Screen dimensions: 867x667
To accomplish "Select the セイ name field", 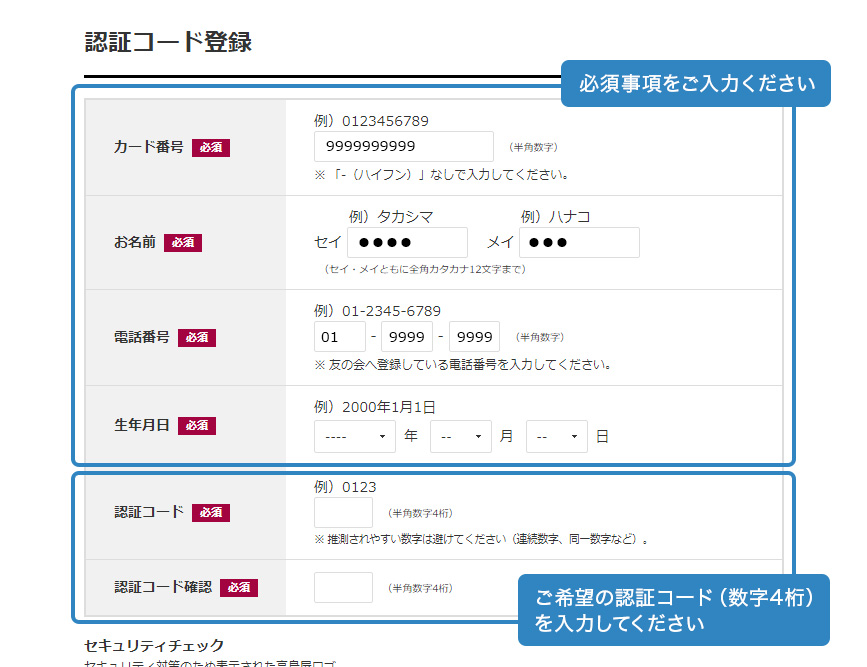I will click(x=407, y=242).
